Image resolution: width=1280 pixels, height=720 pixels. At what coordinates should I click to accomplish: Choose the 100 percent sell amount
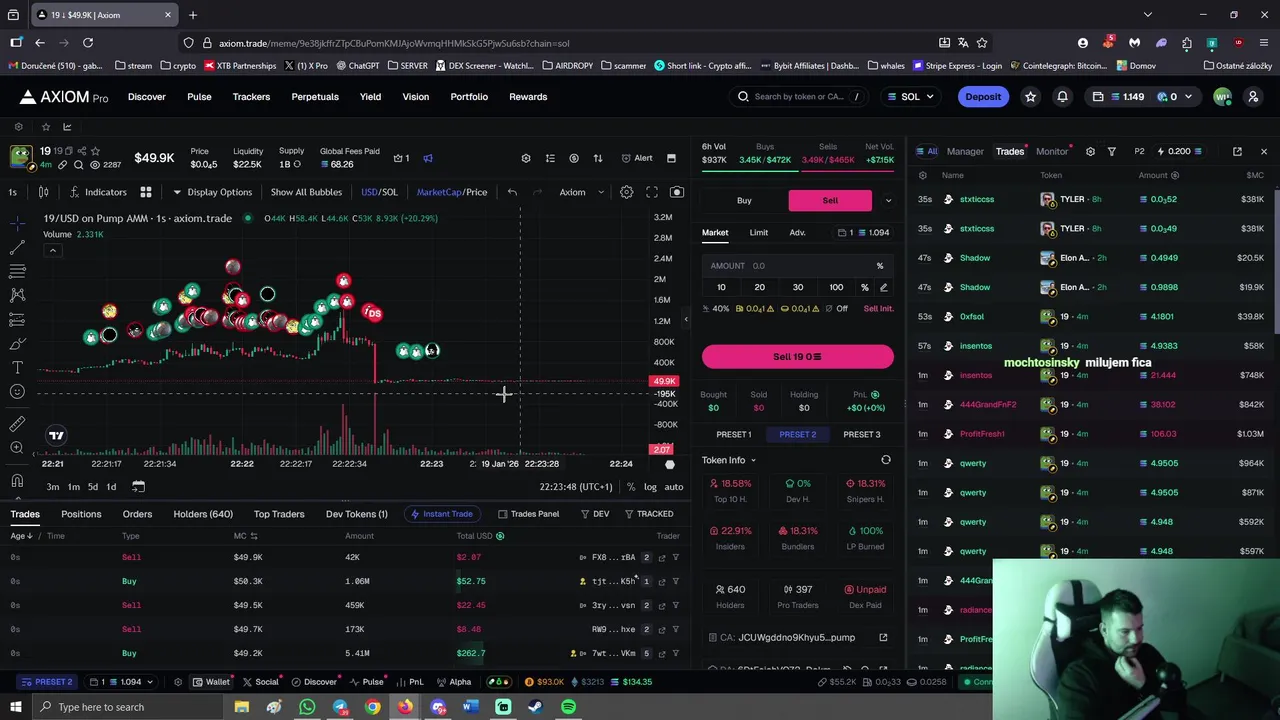836,287
